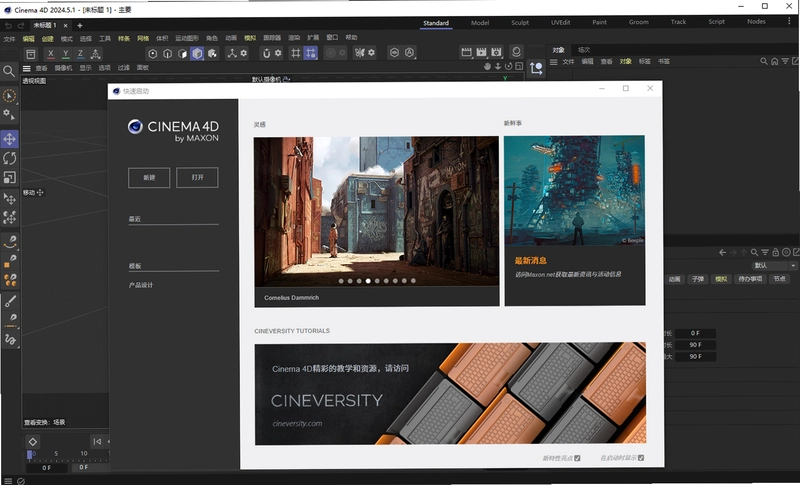Click the render to picture viewer icon
The width and height of the screenshot is (800, 485).
(481, 52)
